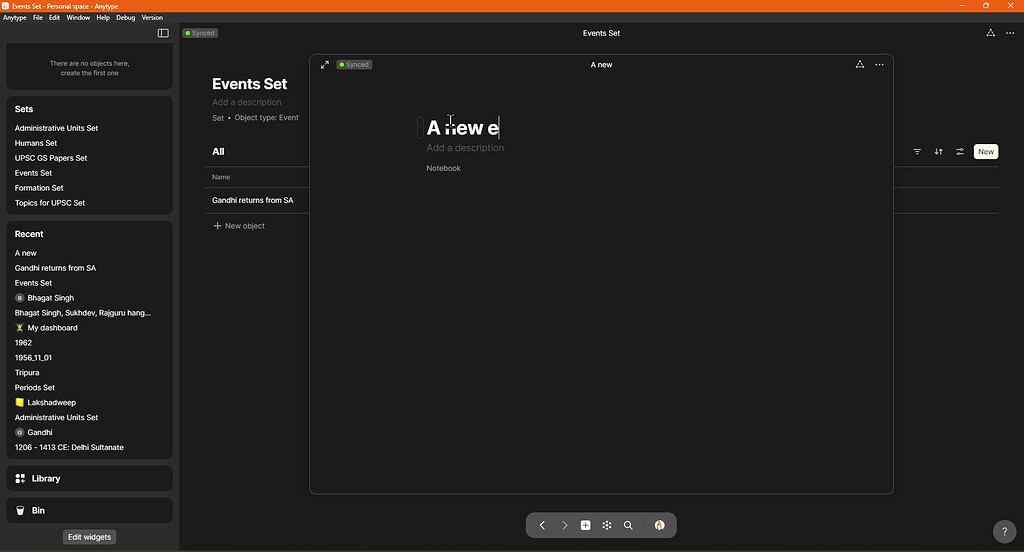The width and height of the screenshot is (1024, 552).
Task: Expand the modal to full screen
Action: coord(325,65)
